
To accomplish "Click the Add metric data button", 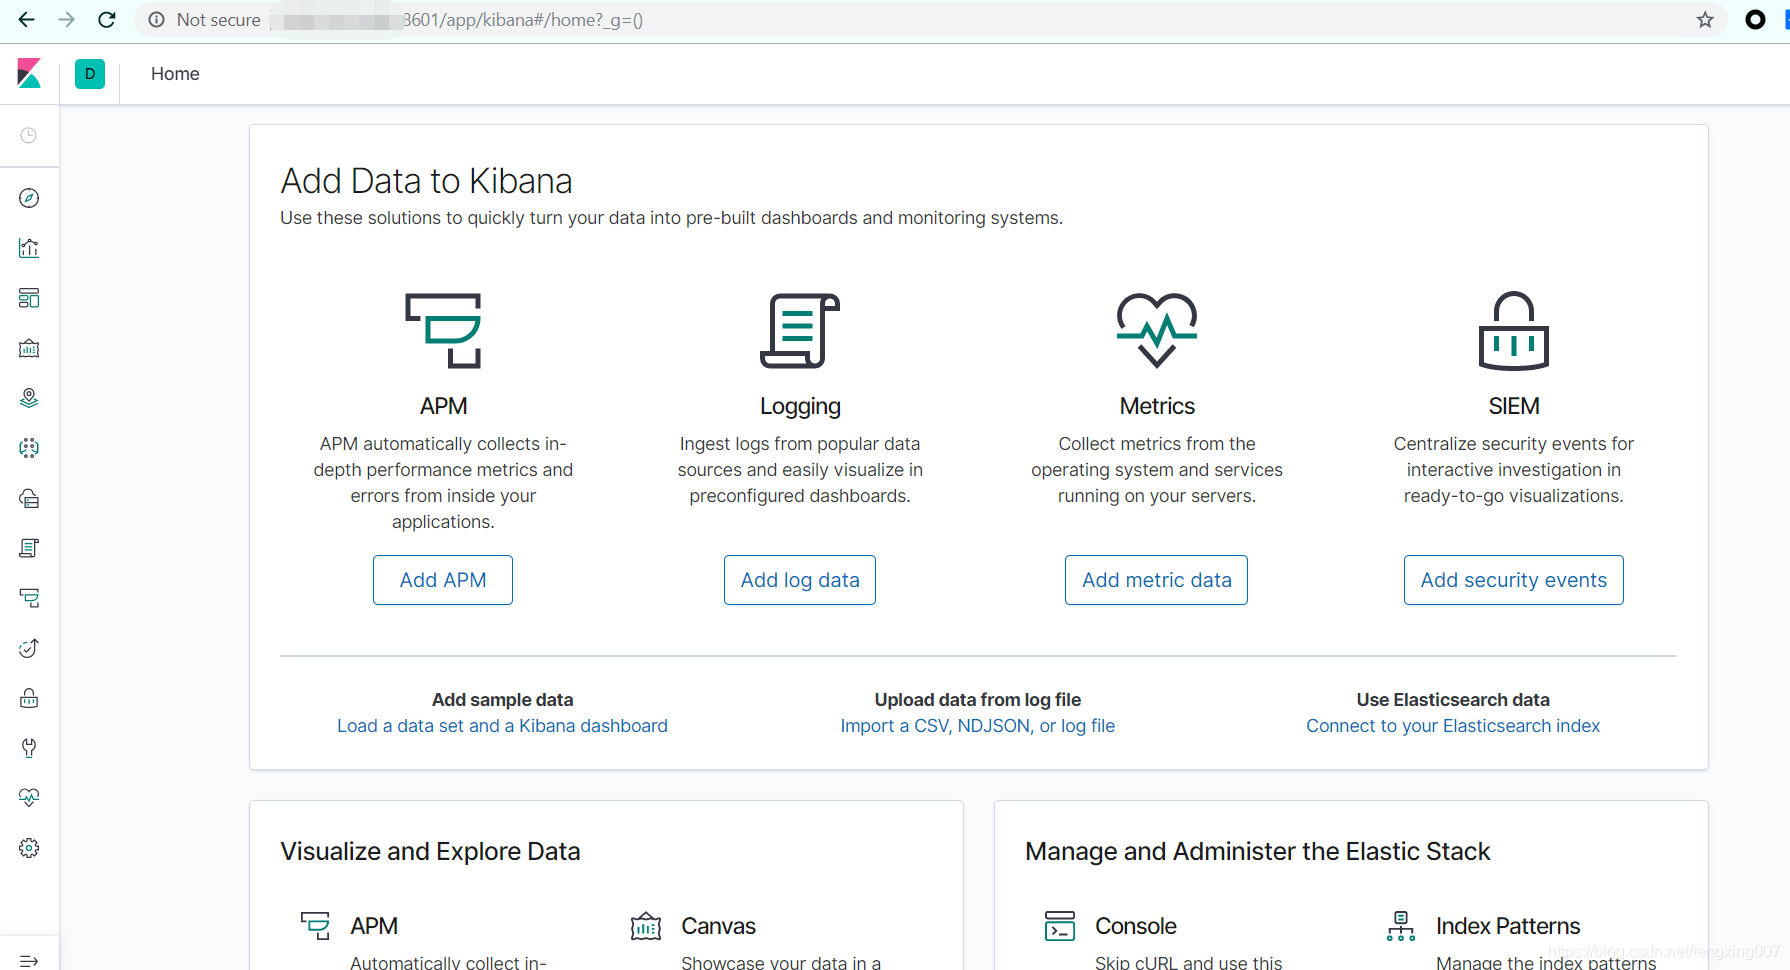I will [1157, 580].
